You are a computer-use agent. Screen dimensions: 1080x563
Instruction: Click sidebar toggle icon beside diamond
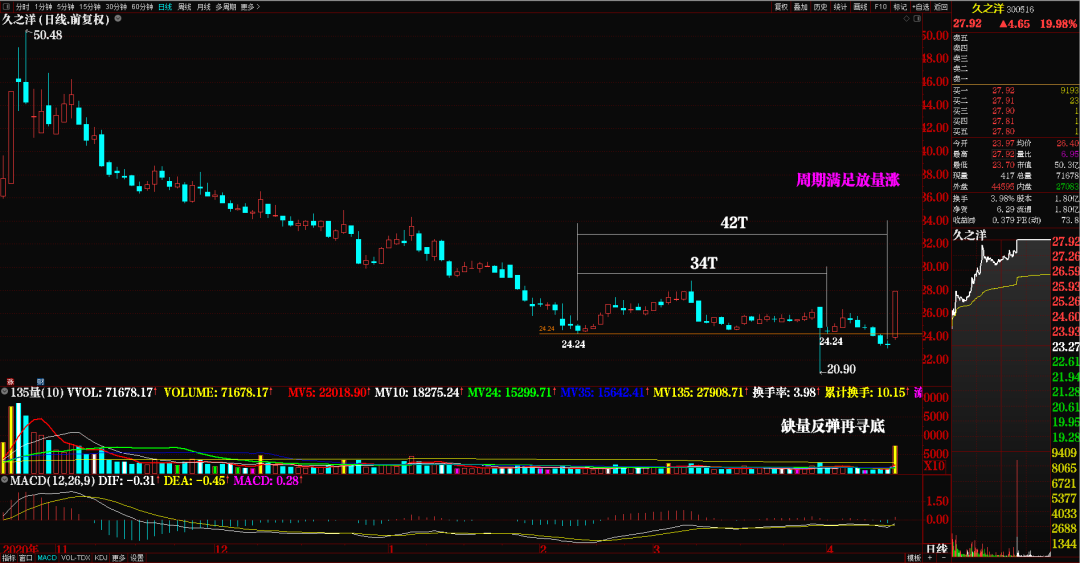[x=917, y=19]
